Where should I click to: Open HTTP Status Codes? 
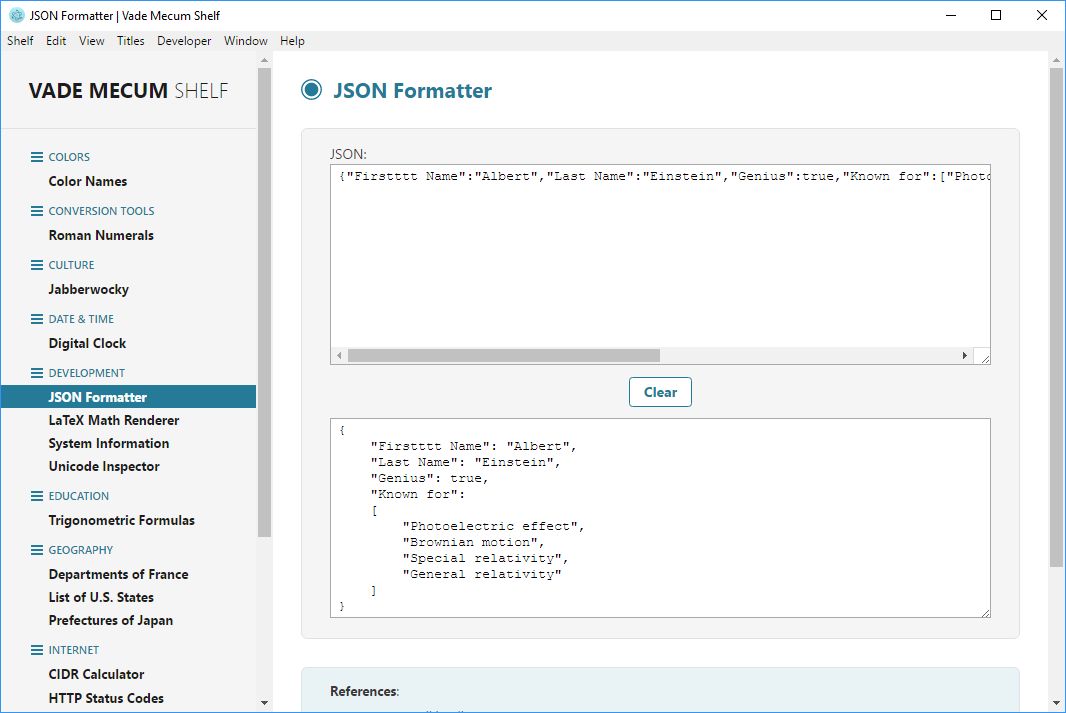[106, 698]
